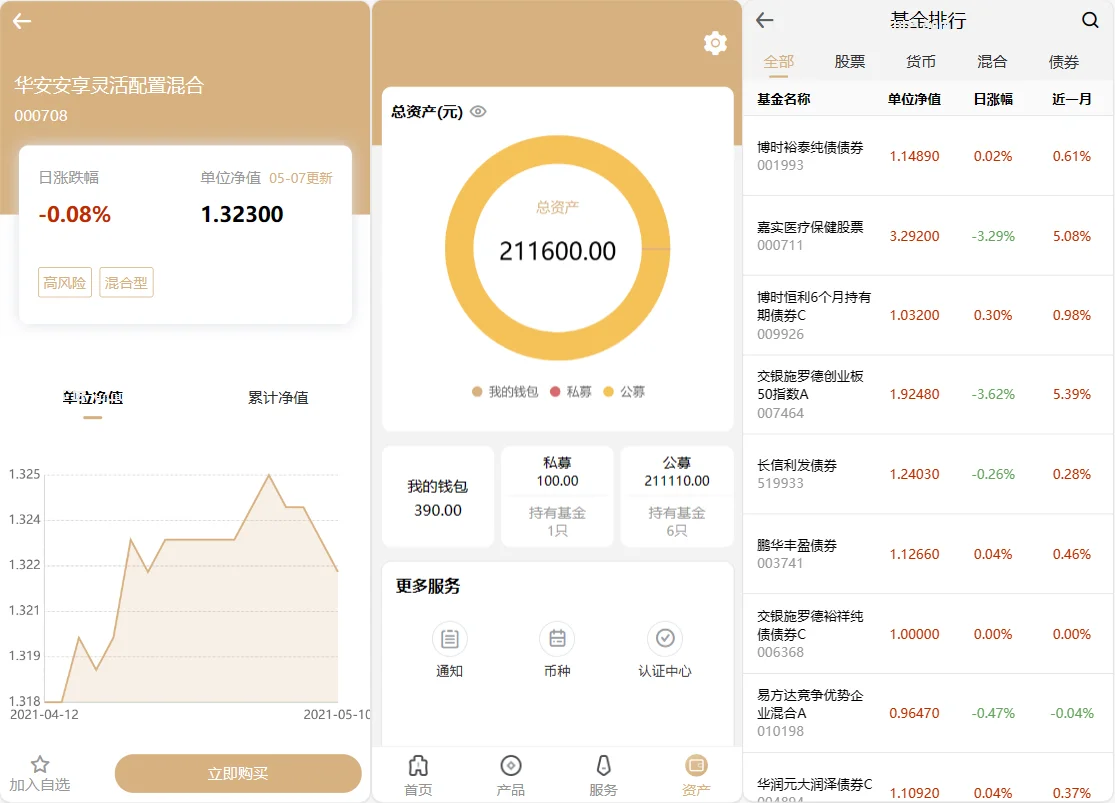Open fund 长信利发债券 519933
Viewport: 1115px width, 803px height.
[928, 474]
